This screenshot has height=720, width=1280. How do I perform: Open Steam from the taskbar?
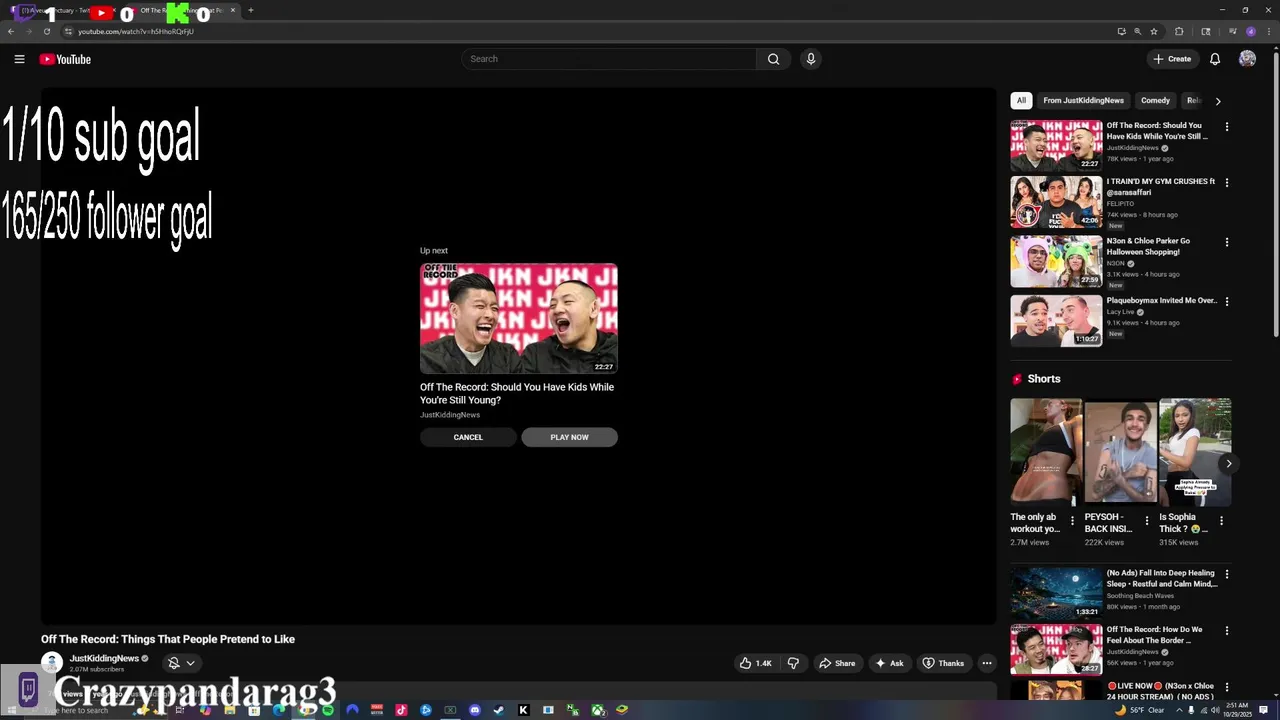499,710
